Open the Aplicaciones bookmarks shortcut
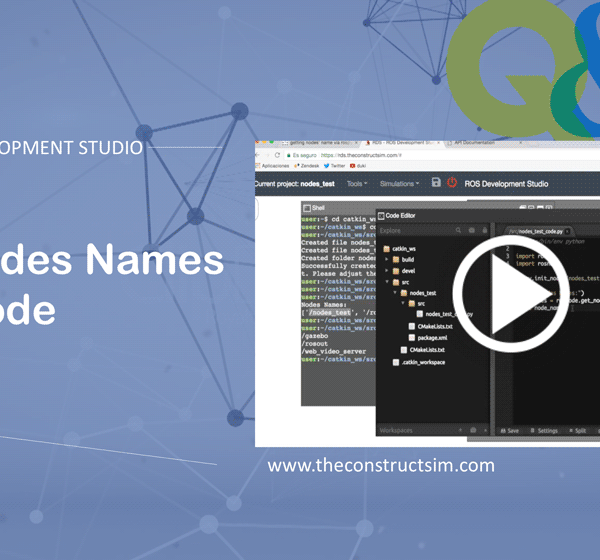 [x=272, y=166]
